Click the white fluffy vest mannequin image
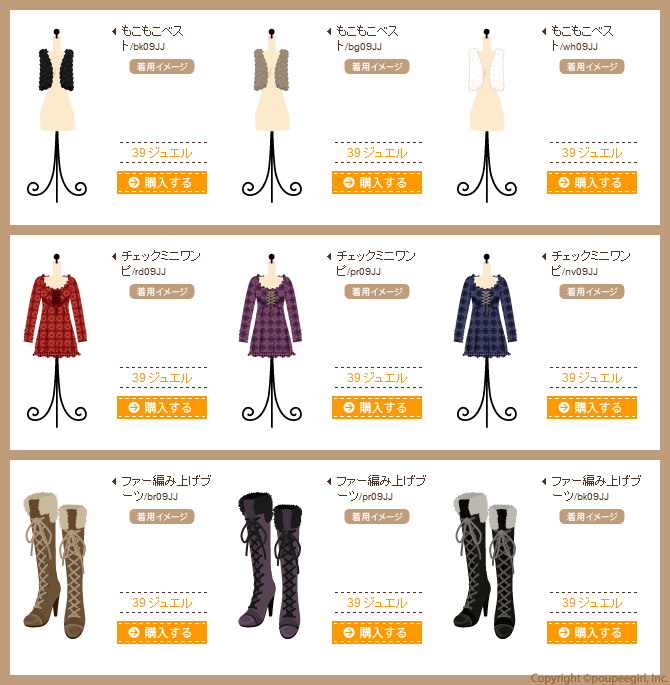670x685 pixels. pyautogui.click(x=487, y=116)
